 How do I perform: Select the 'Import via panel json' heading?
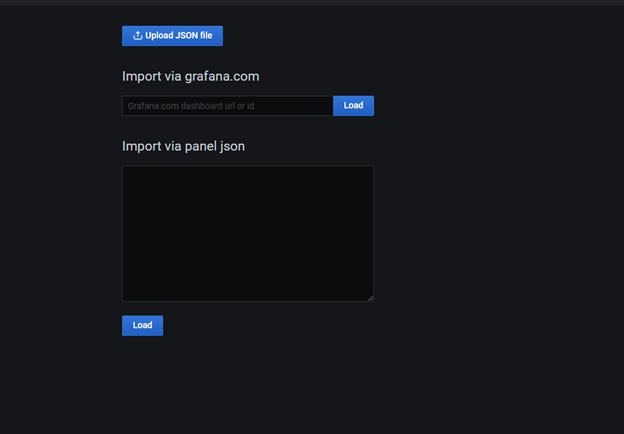[183, 146]
